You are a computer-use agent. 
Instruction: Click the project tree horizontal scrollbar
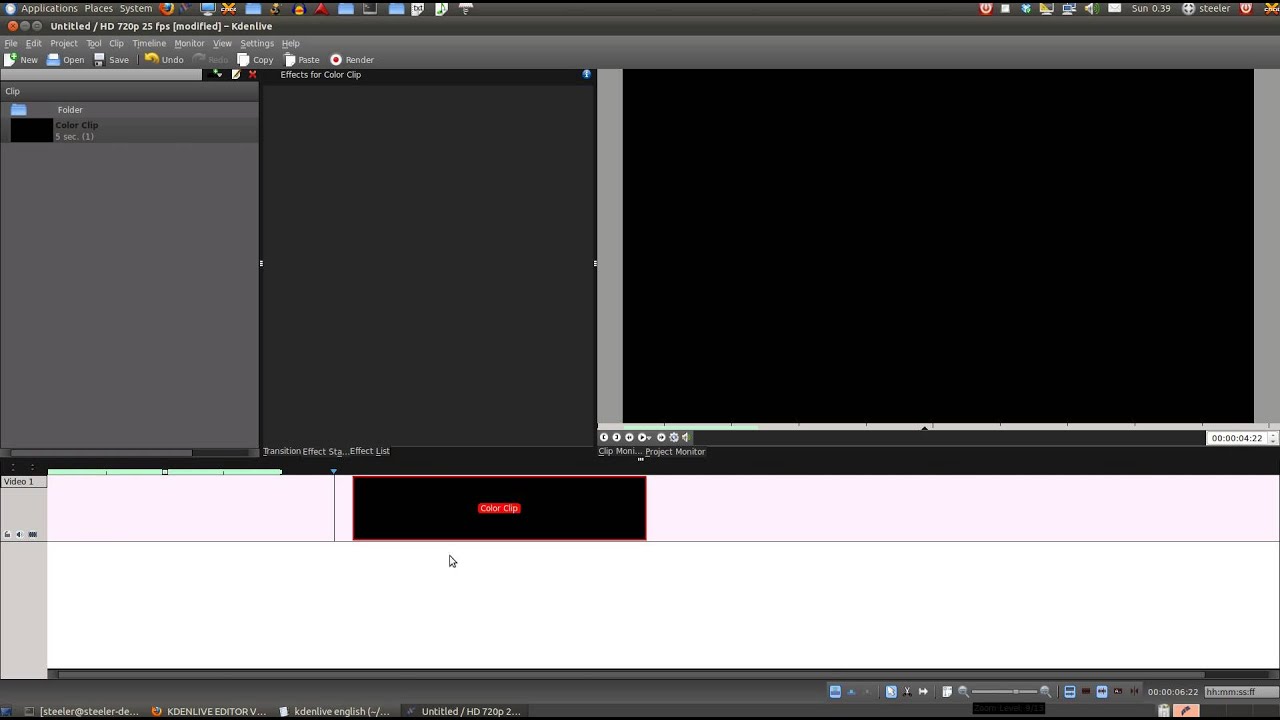(102, 452)
